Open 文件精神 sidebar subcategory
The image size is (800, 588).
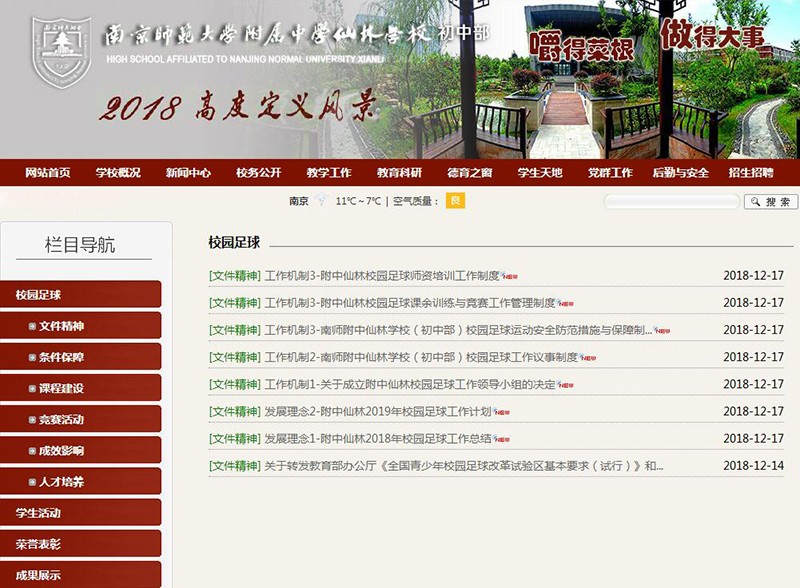pyautogui.click(x=81, y=326)
